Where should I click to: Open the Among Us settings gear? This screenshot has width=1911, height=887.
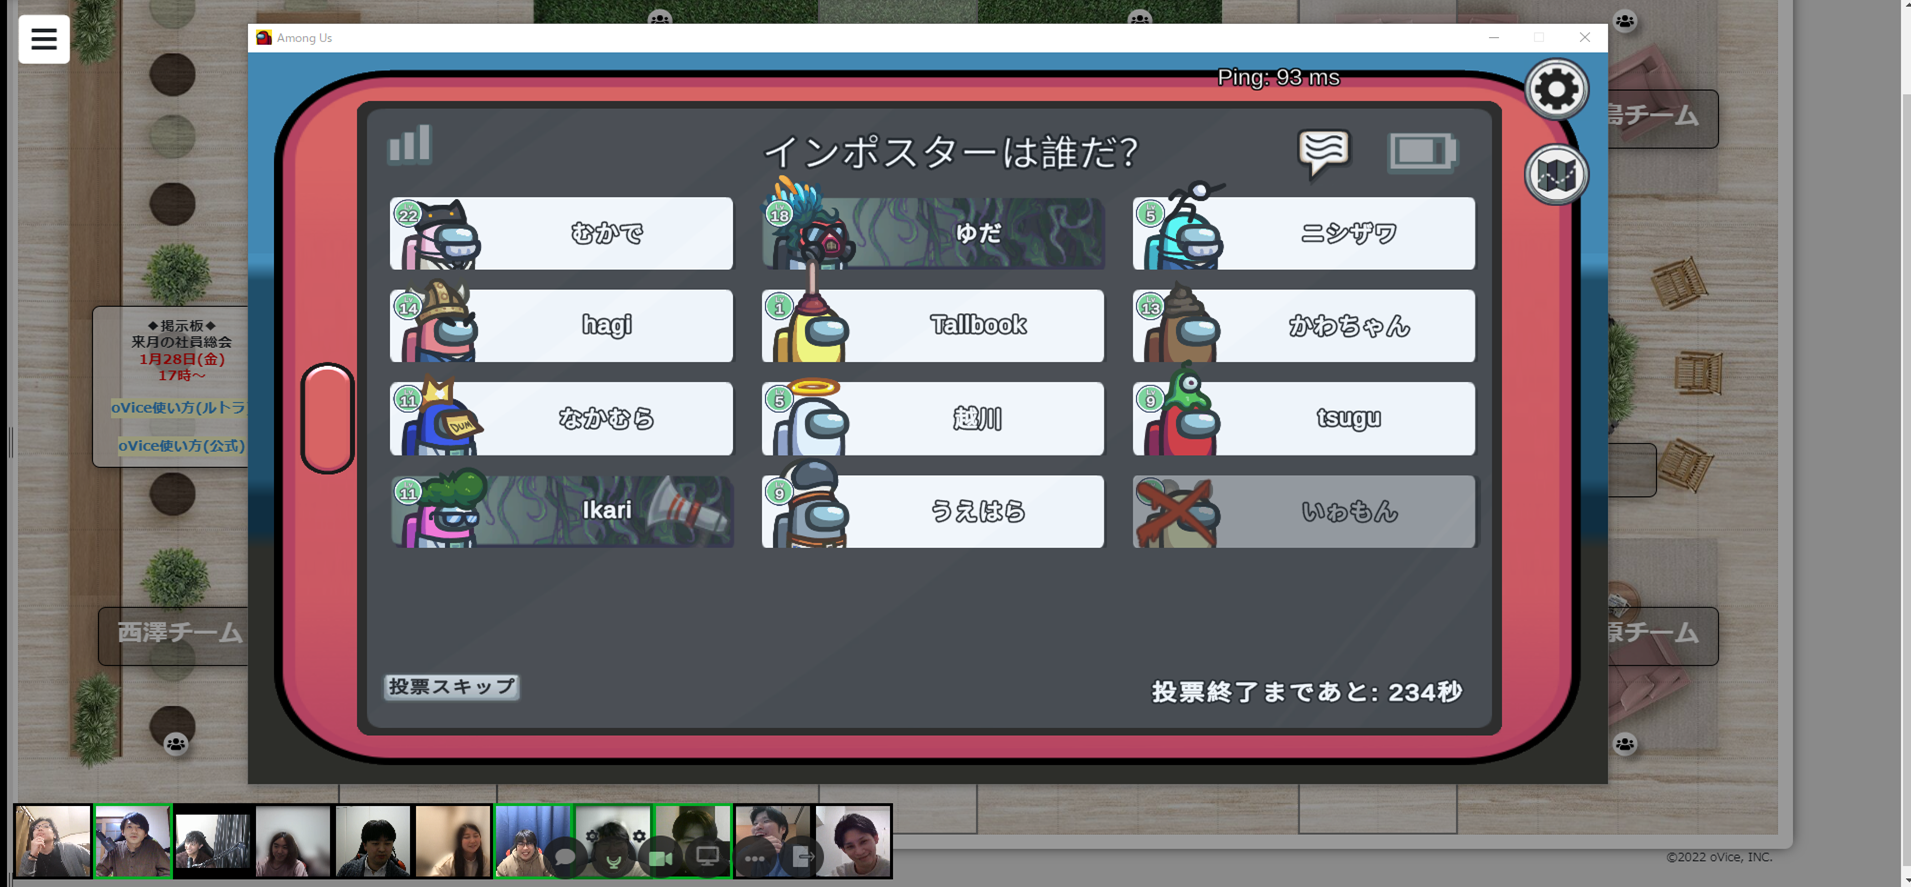click(x=1556, y=90)
